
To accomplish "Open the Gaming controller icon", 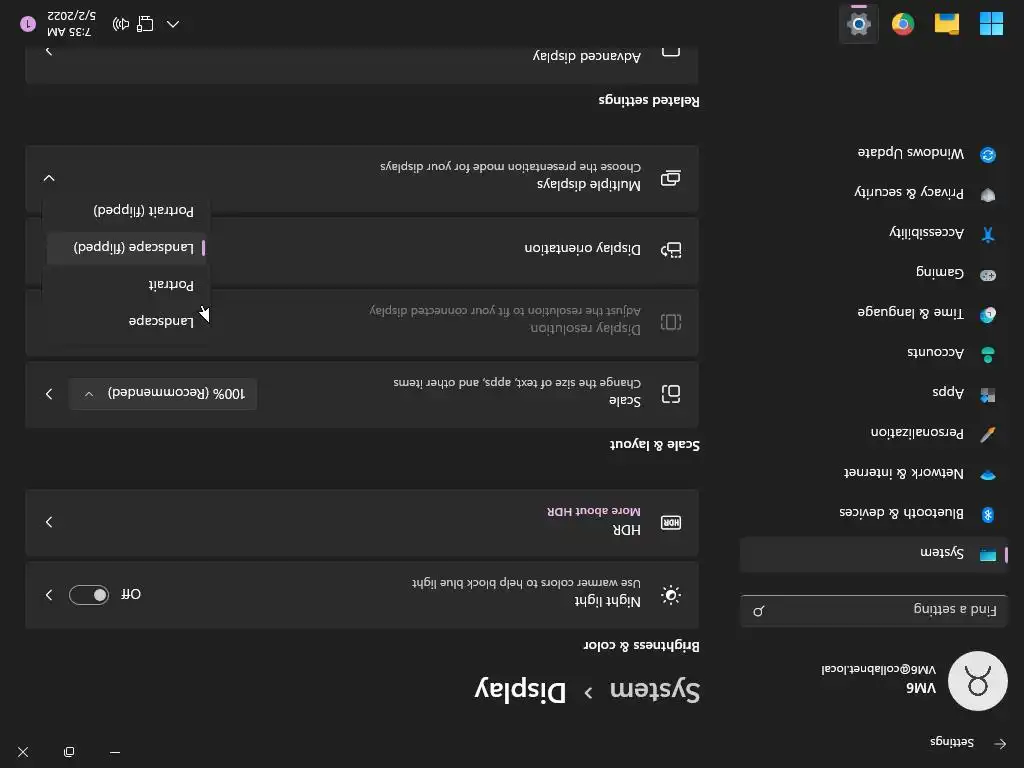I will (x=987, y=275).
